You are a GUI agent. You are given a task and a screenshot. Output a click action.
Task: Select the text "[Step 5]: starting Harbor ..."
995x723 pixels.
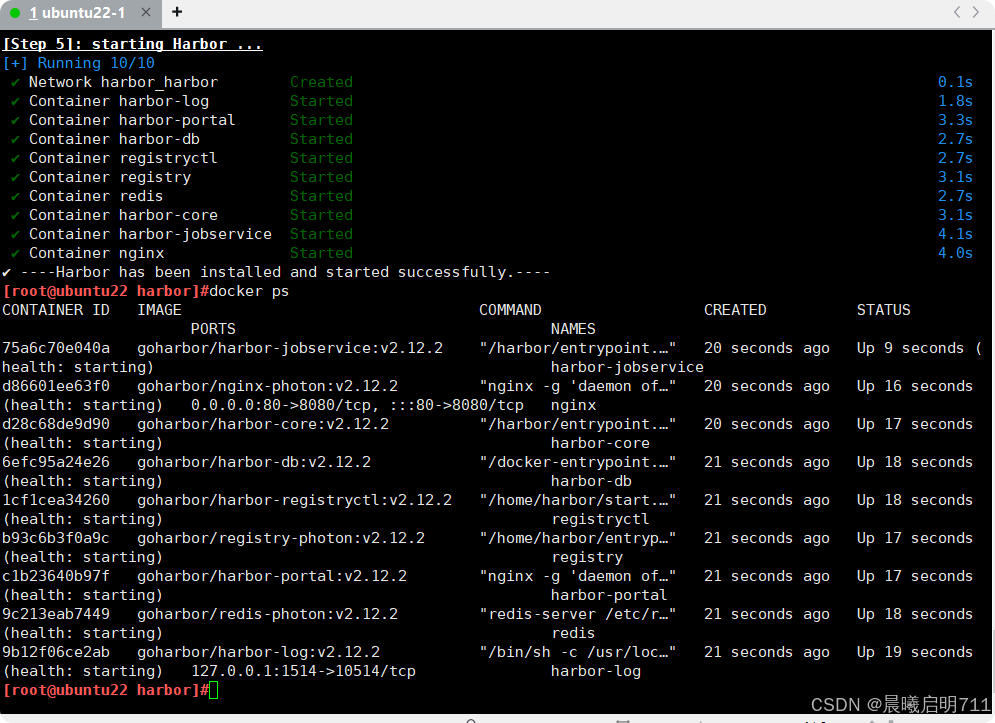click(133, 44)
